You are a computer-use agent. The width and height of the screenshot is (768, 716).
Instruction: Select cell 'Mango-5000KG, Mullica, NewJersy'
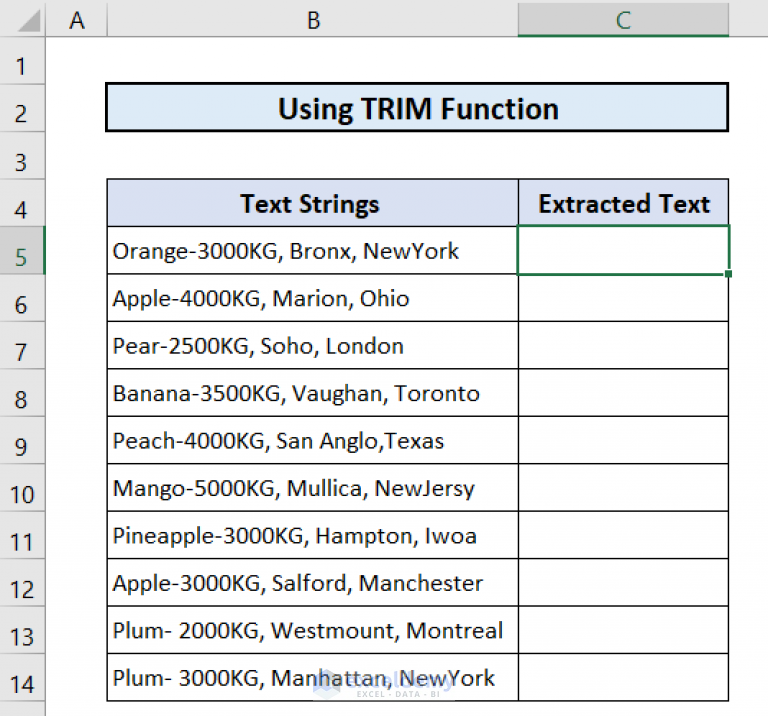point(312,488)
